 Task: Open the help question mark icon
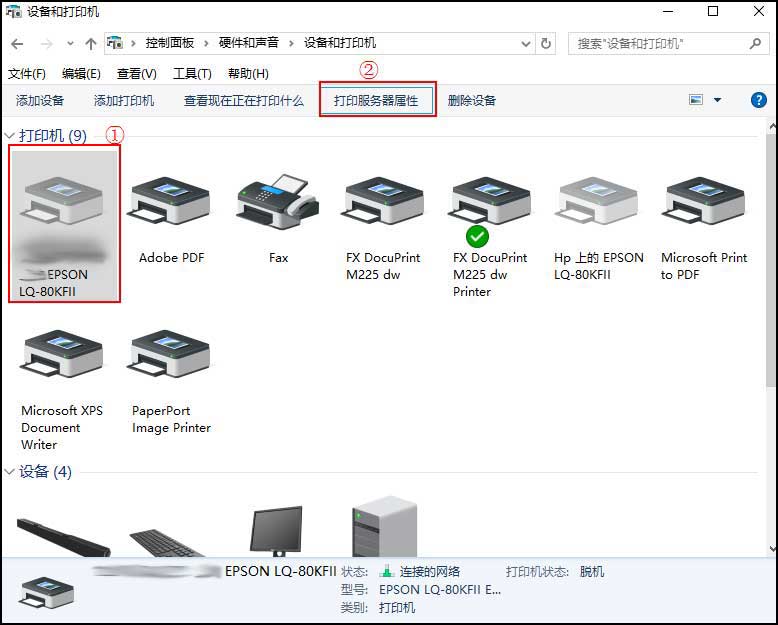tap(759, 100)
